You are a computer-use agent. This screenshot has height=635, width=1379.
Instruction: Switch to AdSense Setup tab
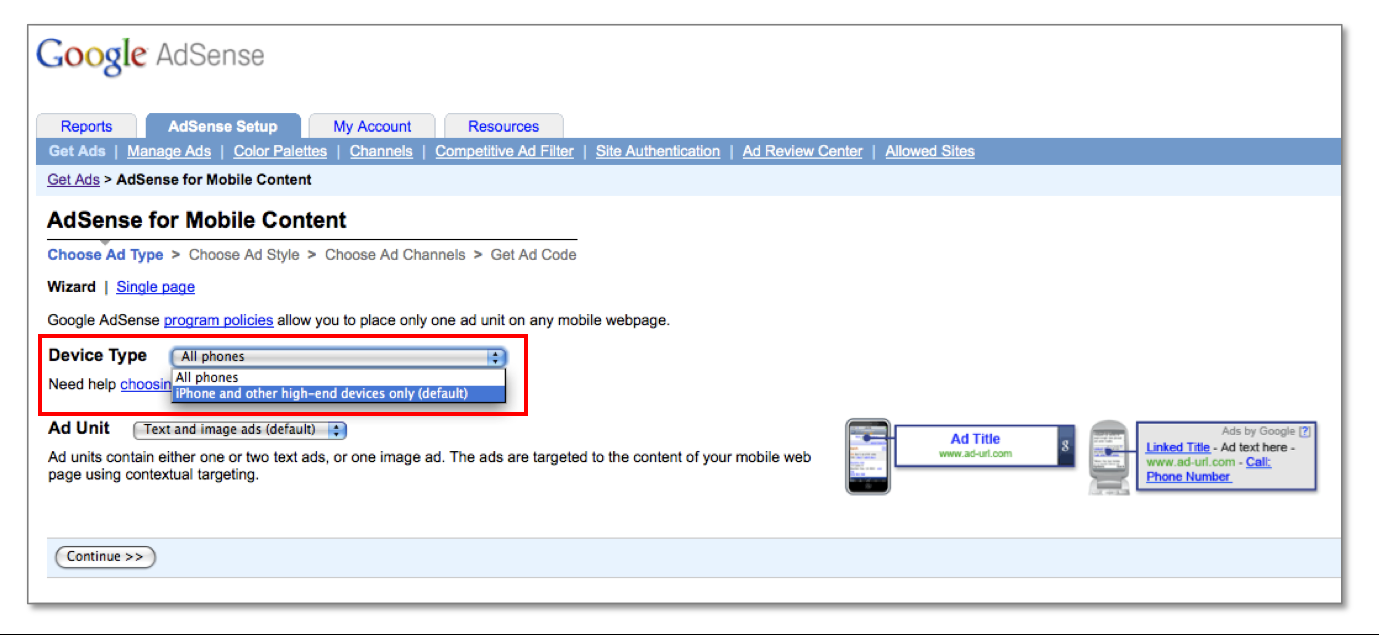click(223, 126)
